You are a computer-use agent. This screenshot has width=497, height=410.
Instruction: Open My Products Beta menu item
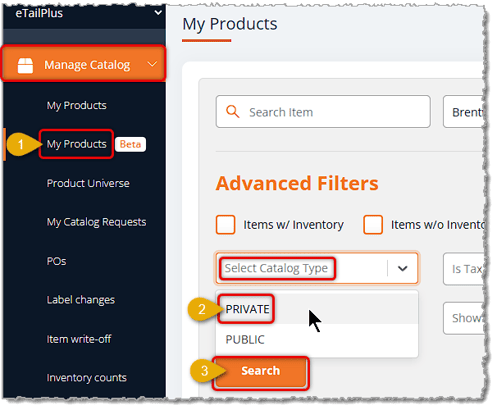coord(77,144)
